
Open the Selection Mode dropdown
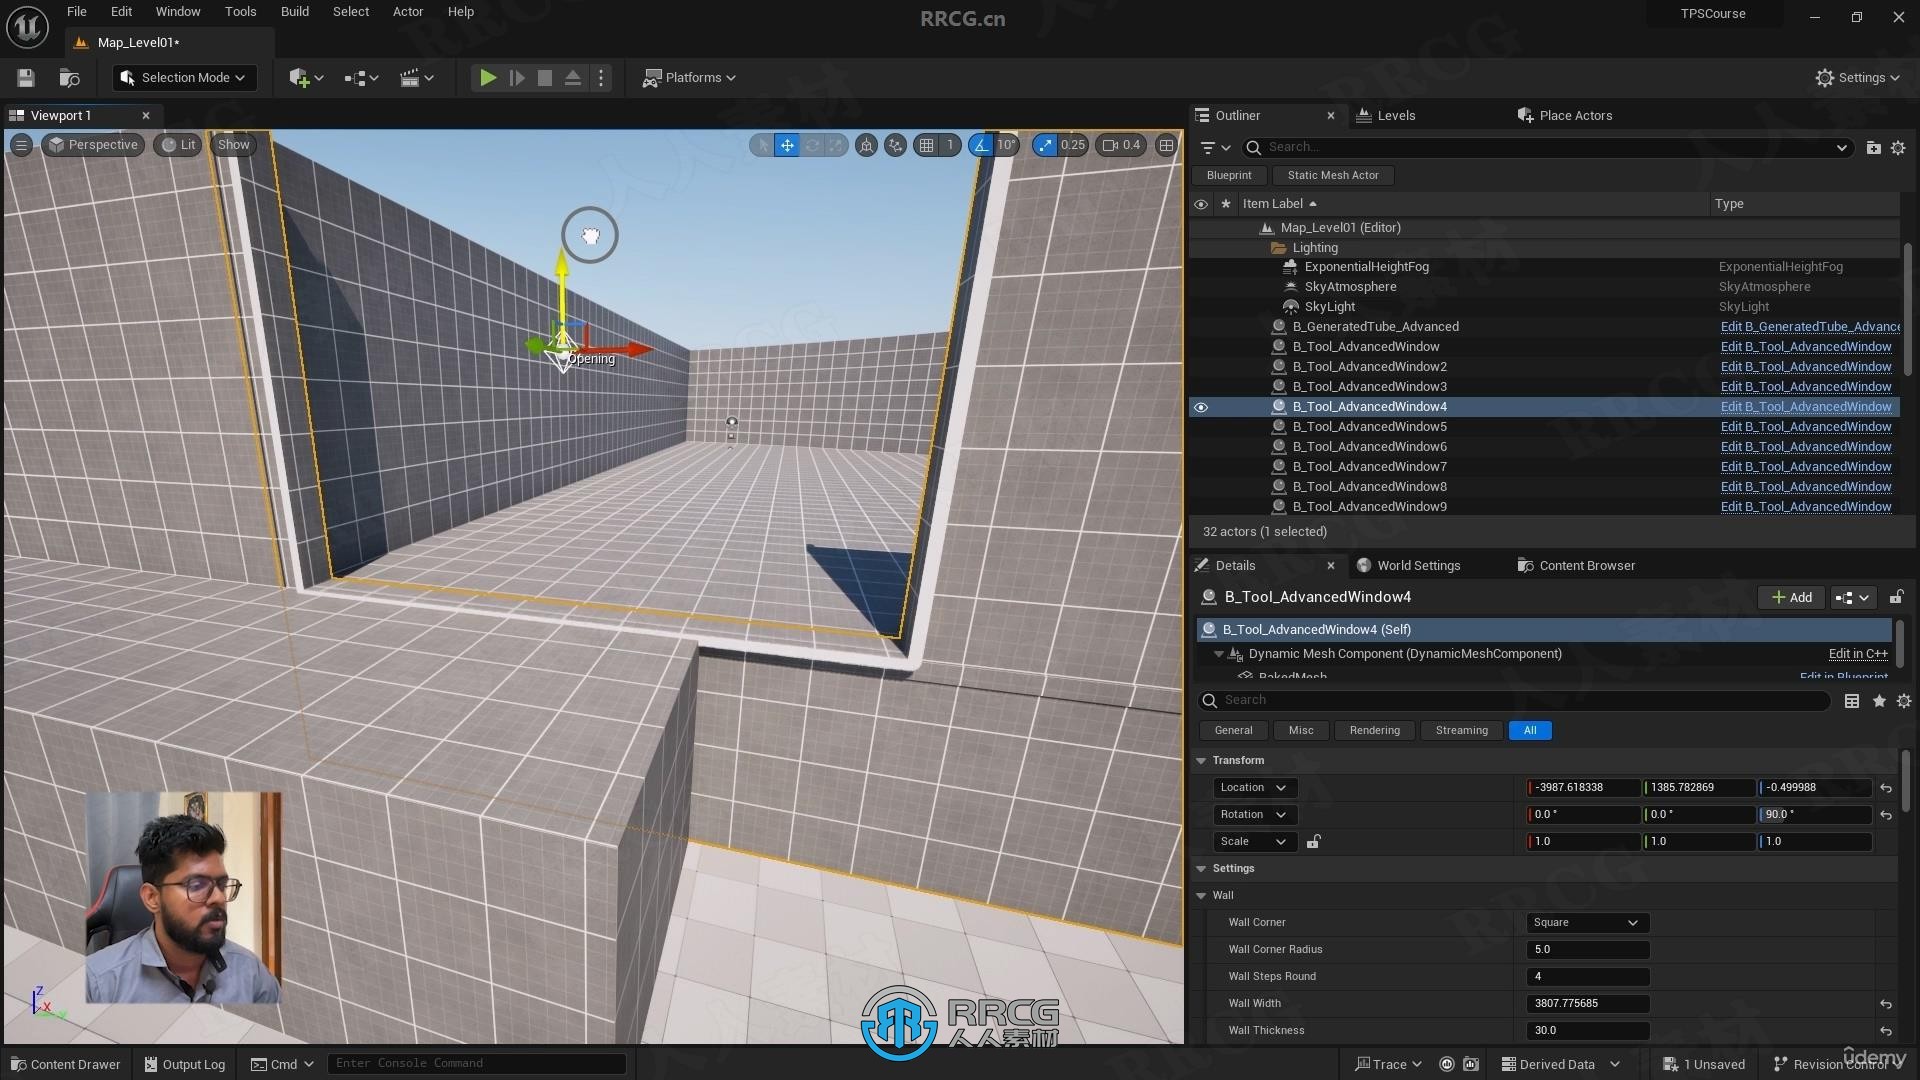[183, 78]
